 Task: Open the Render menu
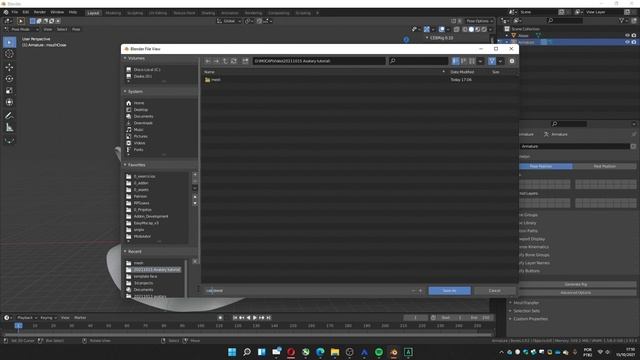pos(40,12)
